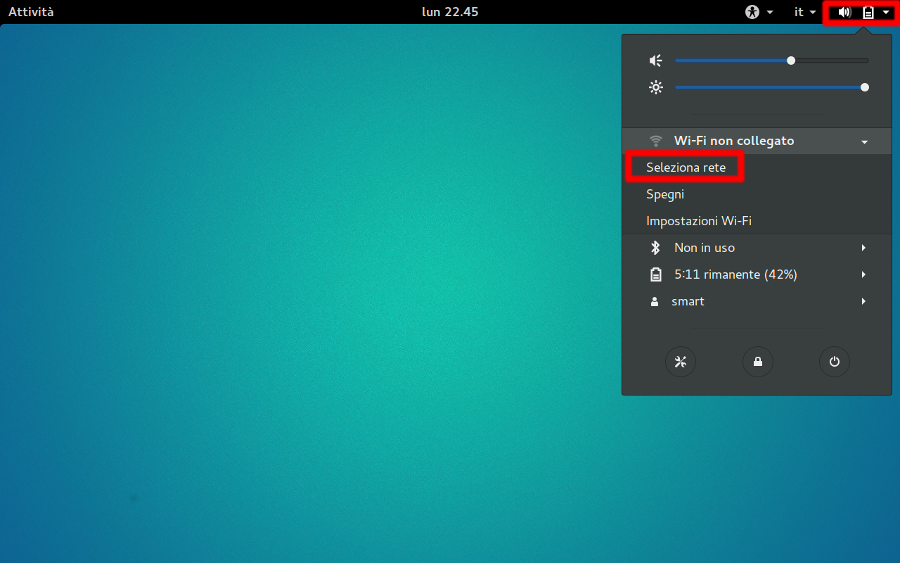Image resolution: width=900 pixels, height=563 pixels.
Task: Open the Attività overview button
Action: [x=31, y=12]
